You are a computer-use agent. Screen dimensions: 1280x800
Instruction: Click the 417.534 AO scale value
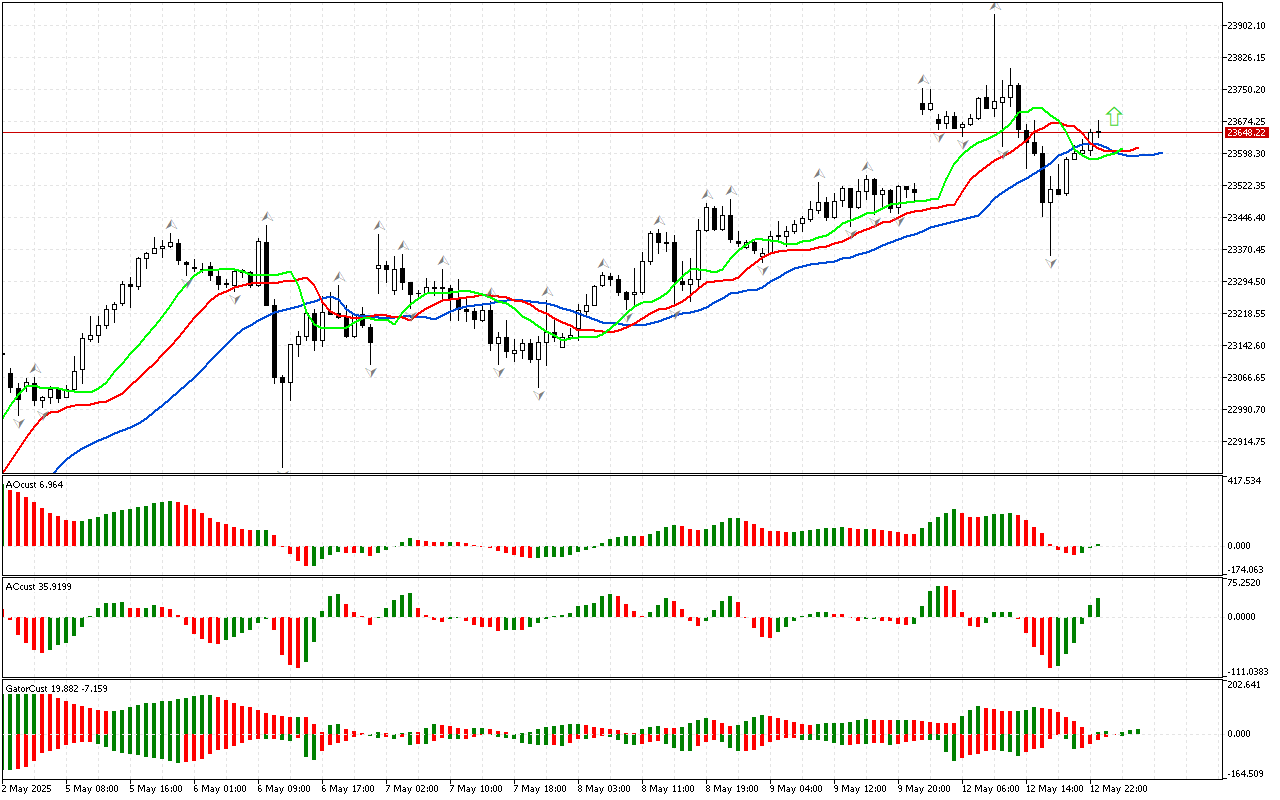(1245, 481)
